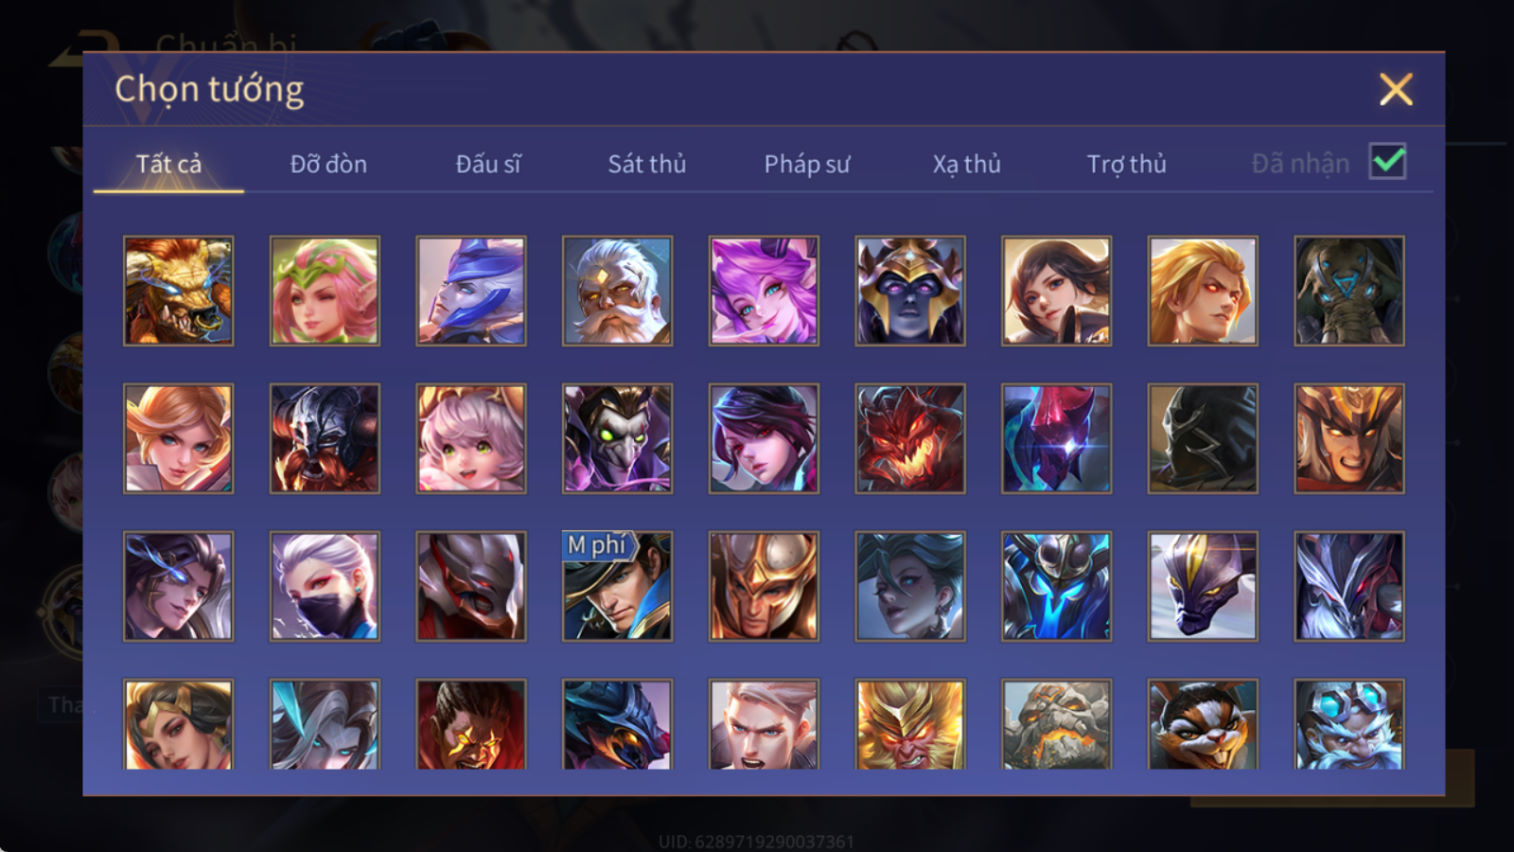Pick the hero portrait tagged M phí

[617, 586]
